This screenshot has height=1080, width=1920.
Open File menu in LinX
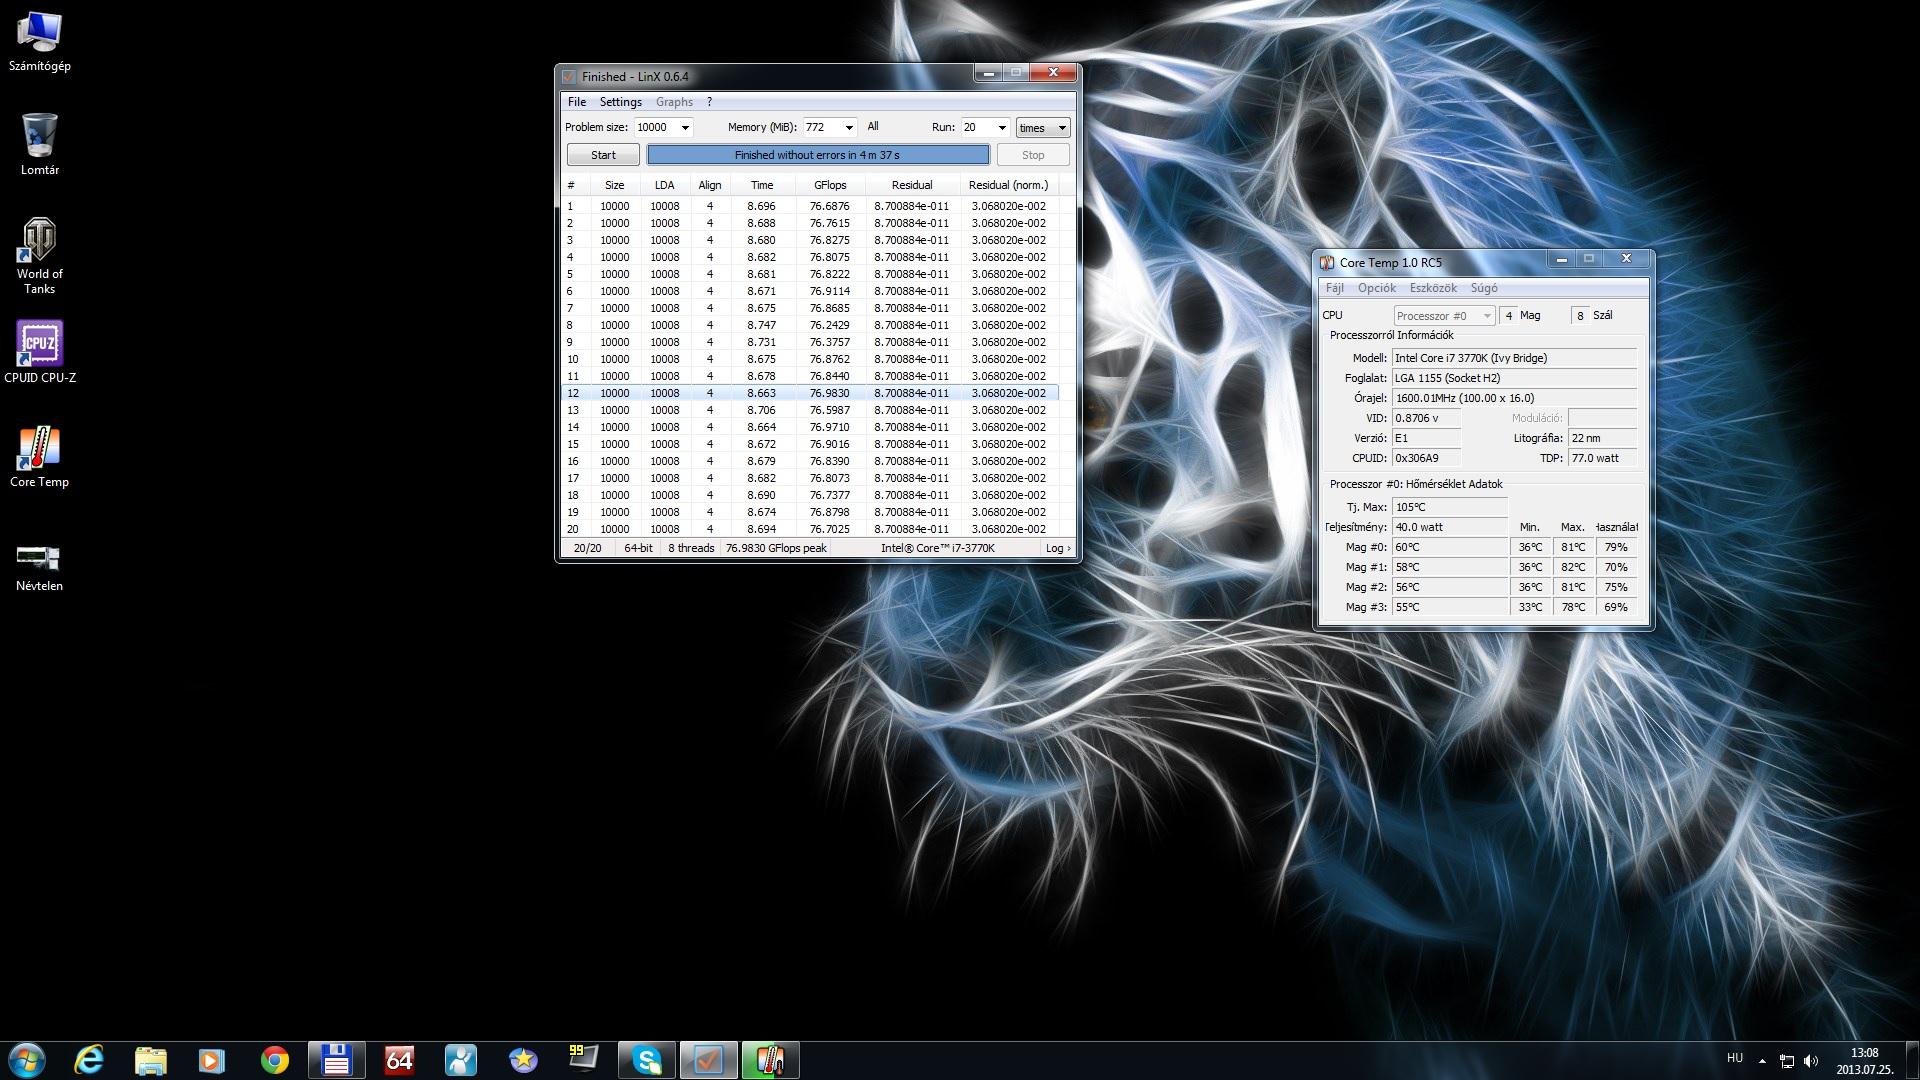coord(577,102)
